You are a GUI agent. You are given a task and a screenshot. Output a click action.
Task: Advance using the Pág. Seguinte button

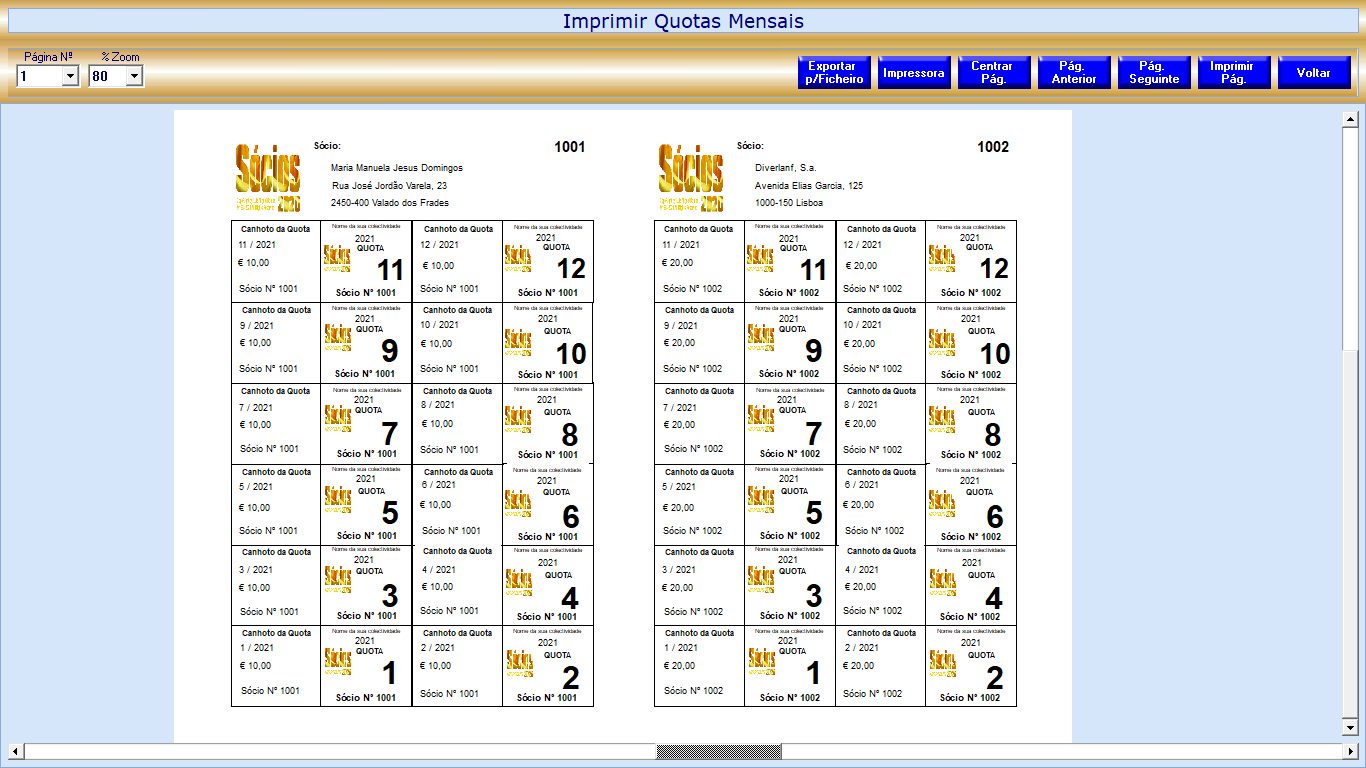(x=1153, y=73)
